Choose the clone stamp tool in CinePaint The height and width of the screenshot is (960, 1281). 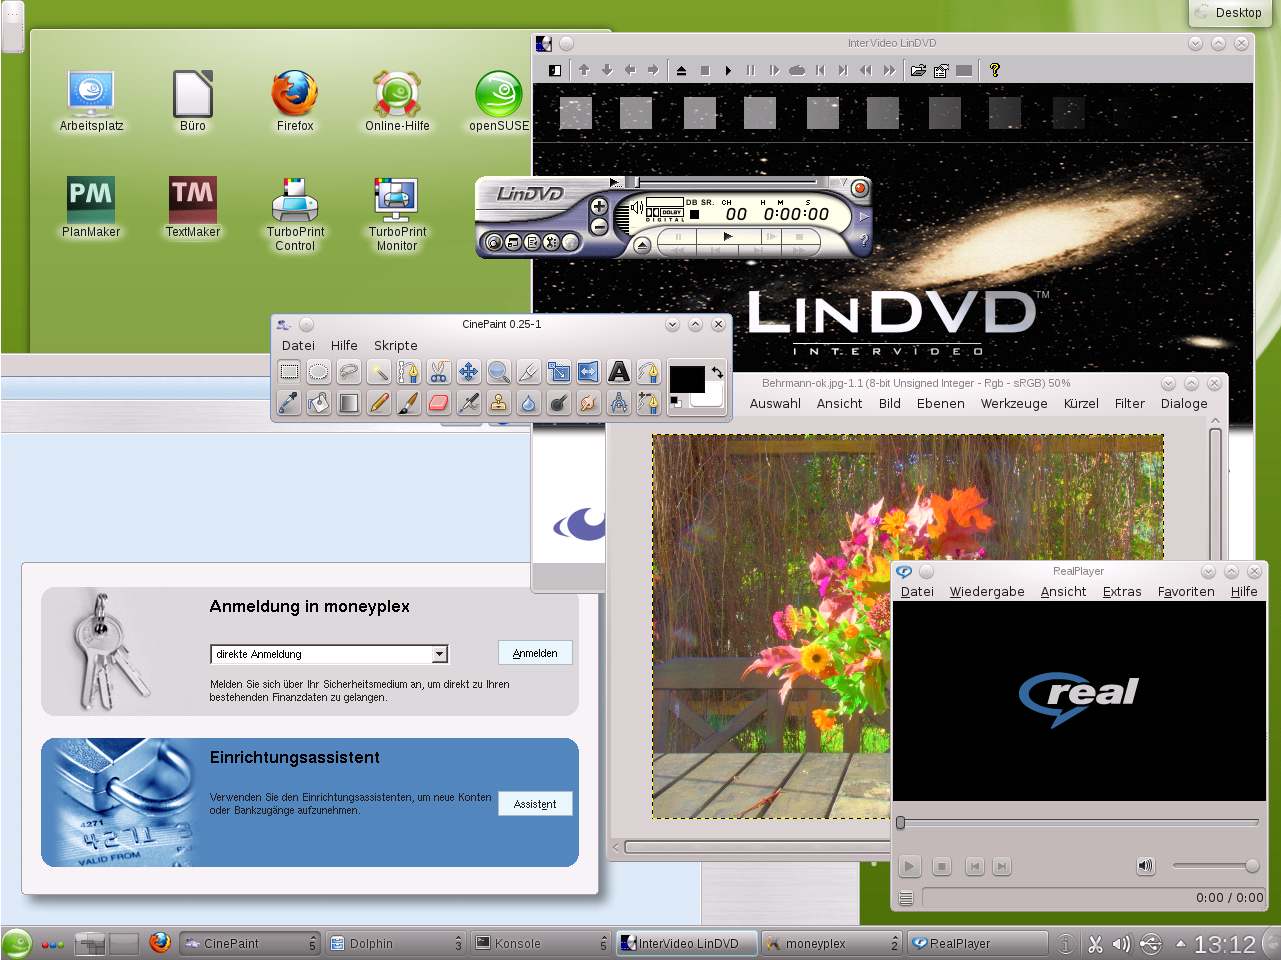(x=499, y=402)
